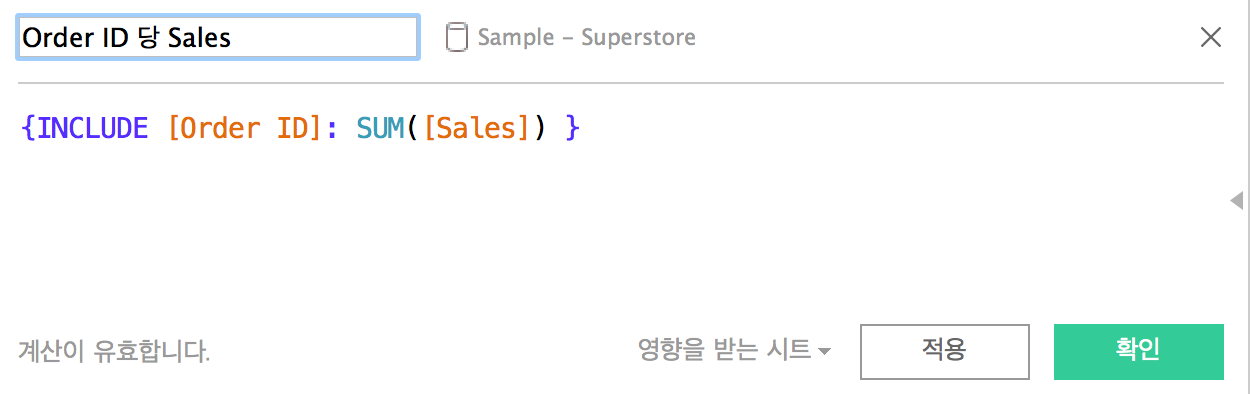Click the colon after [Order ID]
This screenshot has width=1250, height=394.
332,130
